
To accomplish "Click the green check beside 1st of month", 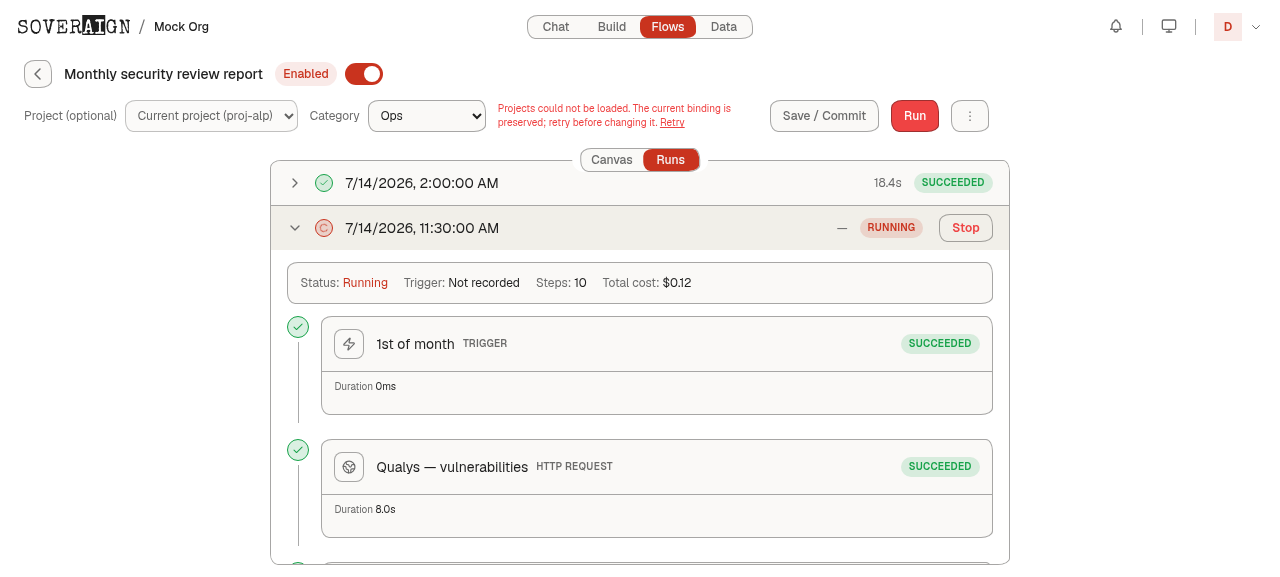I will [298, 327].
